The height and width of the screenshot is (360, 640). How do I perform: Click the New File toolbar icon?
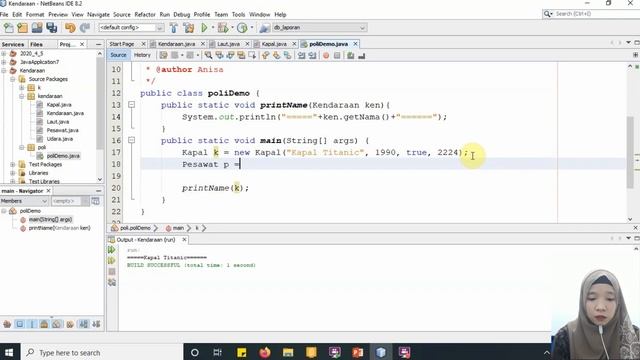pyautogui.click(x=9, y=28)
